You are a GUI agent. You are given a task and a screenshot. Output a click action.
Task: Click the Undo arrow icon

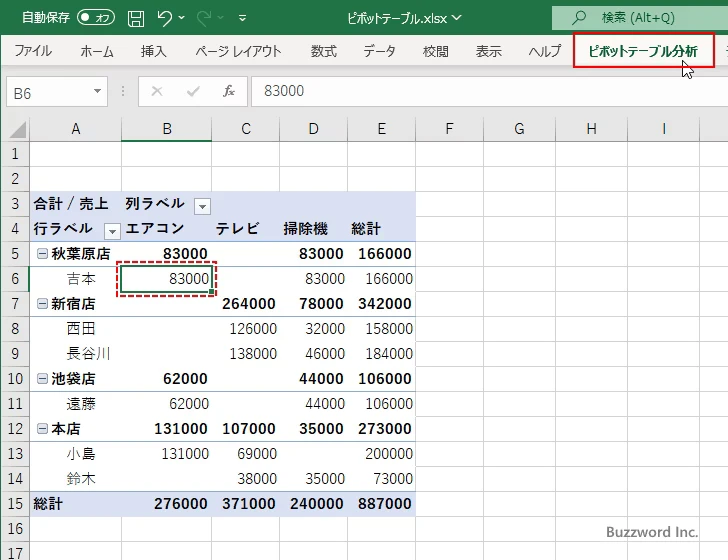pyautogui.click(x=164, y=18)
